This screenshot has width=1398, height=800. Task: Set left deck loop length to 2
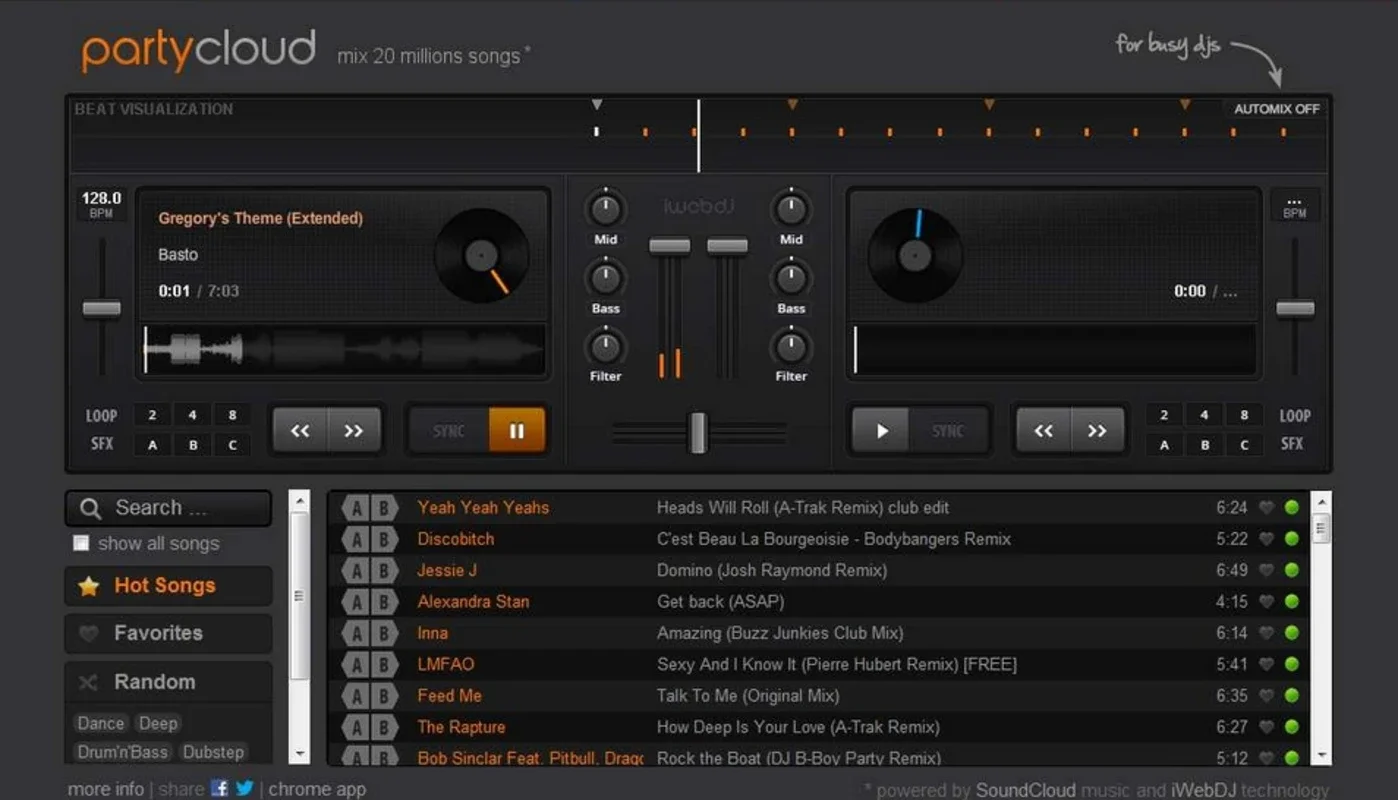coord(152,415)
